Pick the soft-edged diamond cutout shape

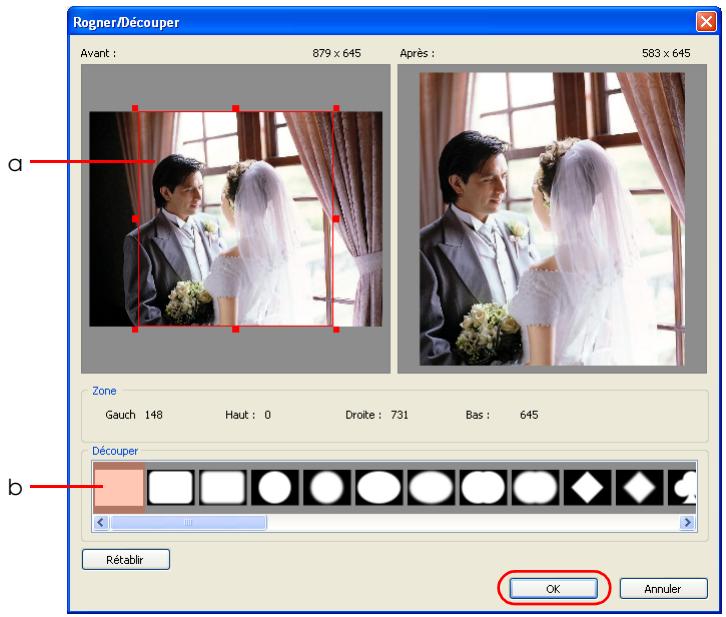click(x=639, y=487)
